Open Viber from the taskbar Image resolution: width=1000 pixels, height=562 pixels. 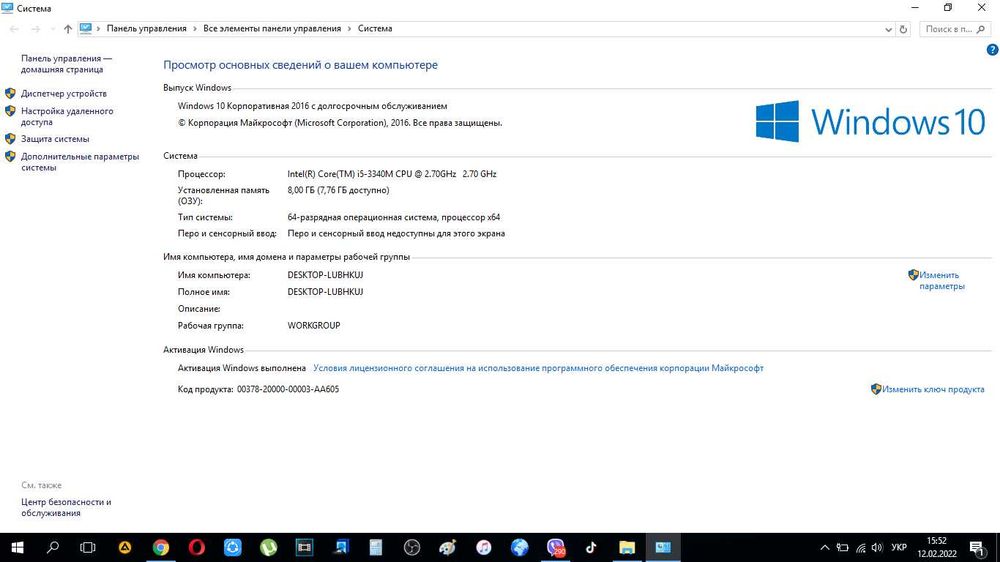(555, 547)
